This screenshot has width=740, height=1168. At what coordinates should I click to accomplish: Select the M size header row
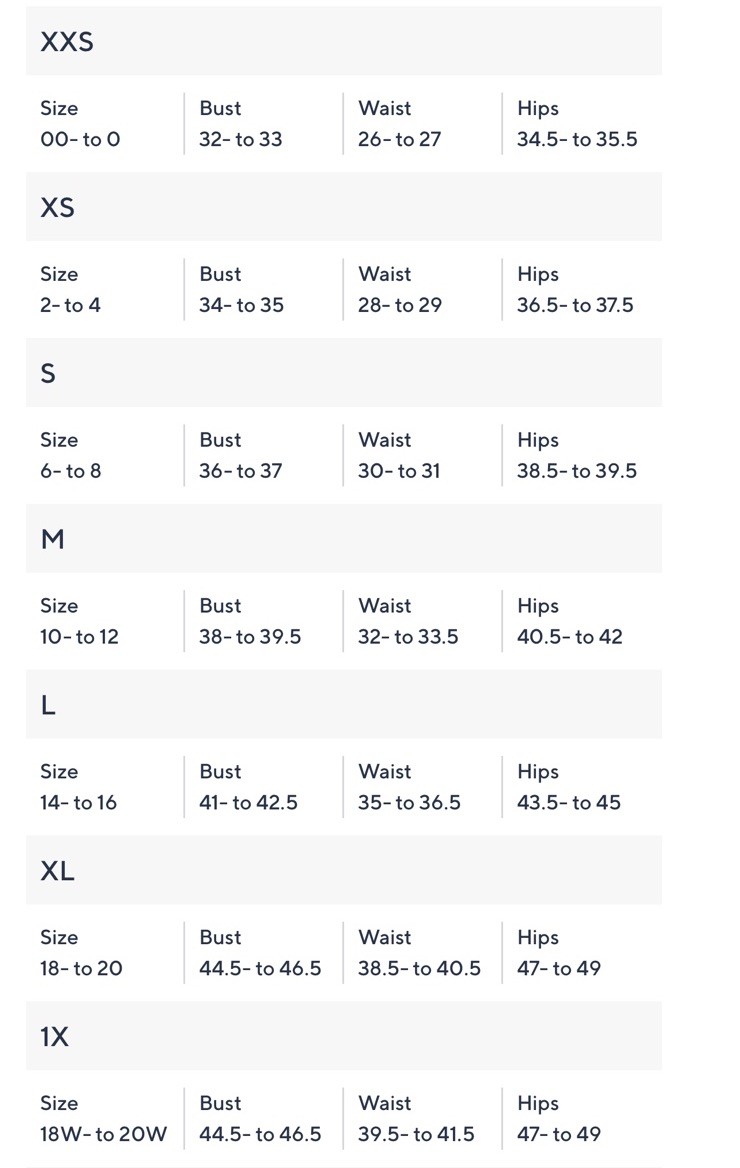(x=344, y=539)
